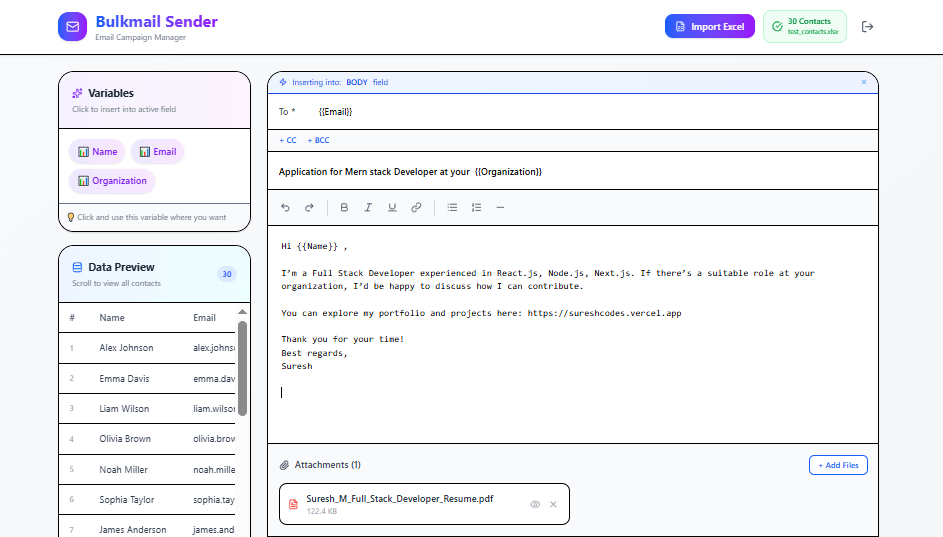The width and height of the screenshot is (943, 537).
Task: Insert the Email variable
Action: [158, 152]
